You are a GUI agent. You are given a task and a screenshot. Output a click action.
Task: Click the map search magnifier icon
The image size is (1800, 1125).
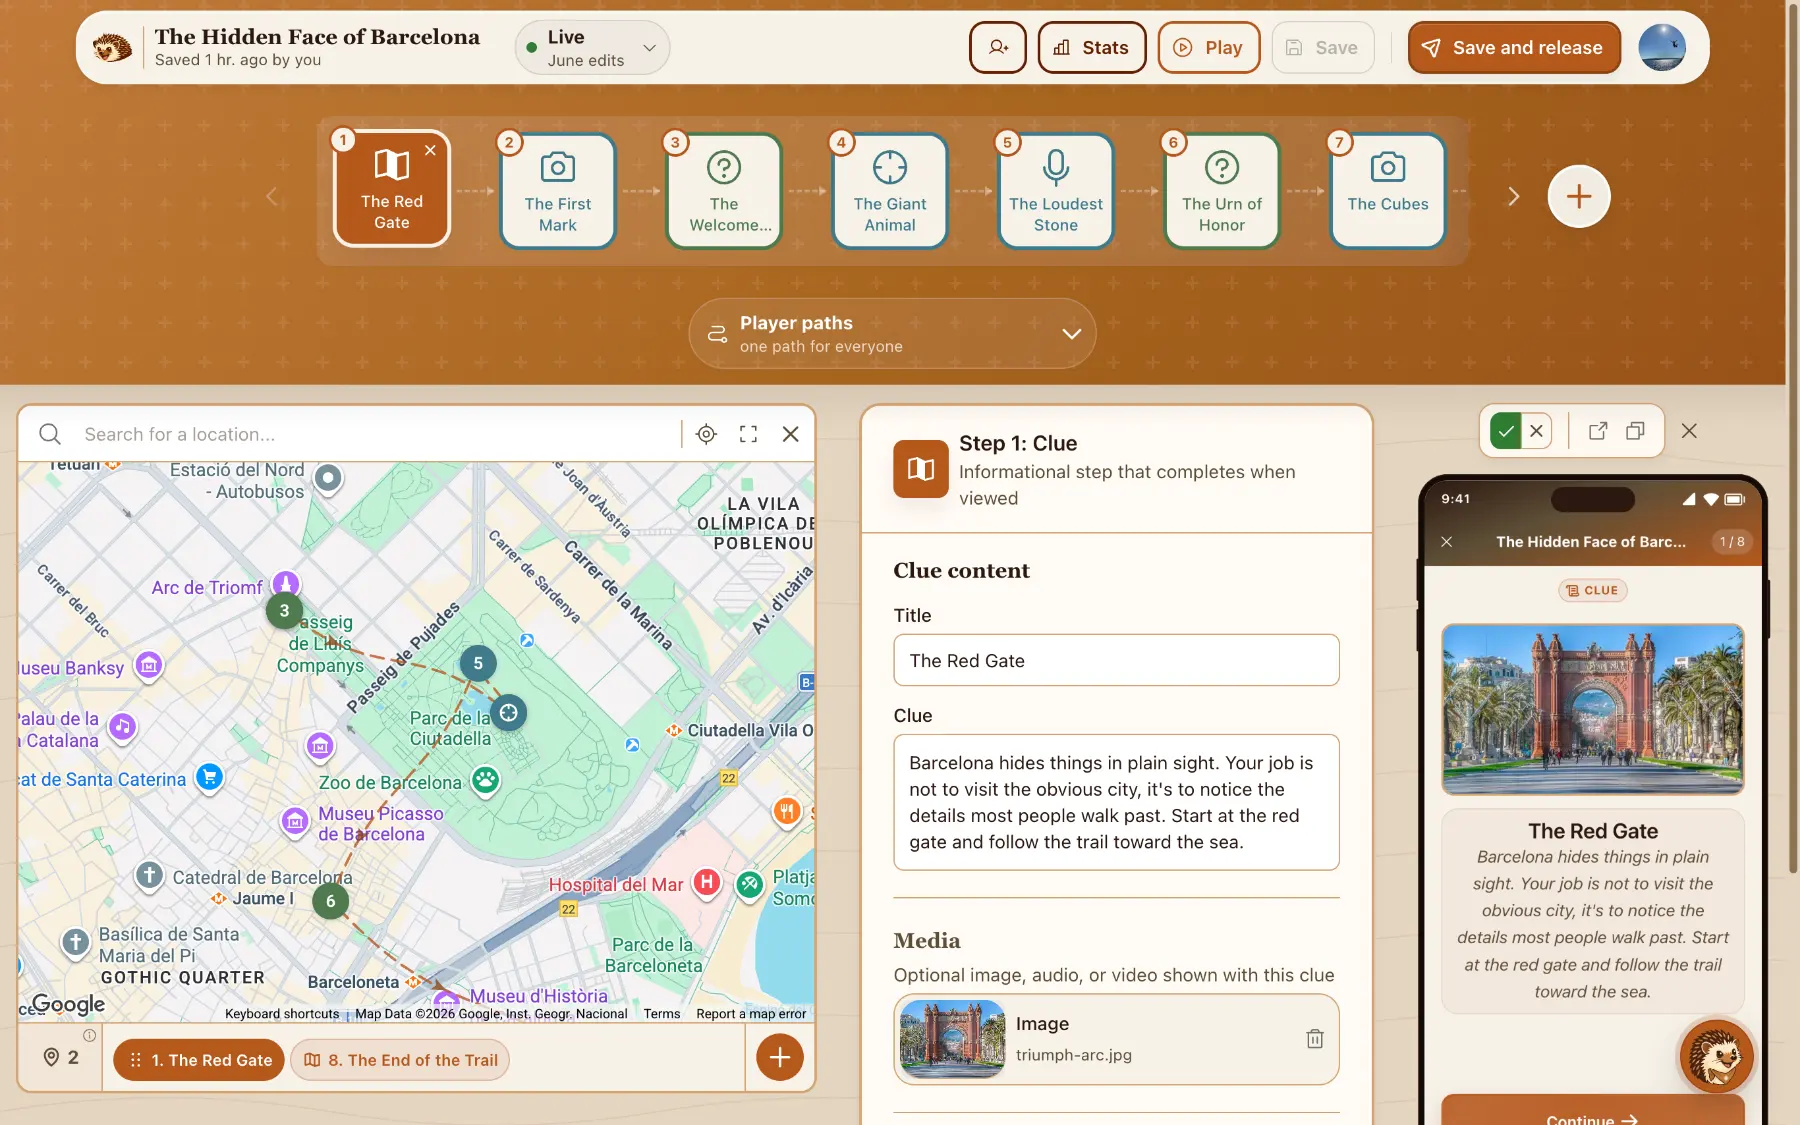tap(50, 434)
